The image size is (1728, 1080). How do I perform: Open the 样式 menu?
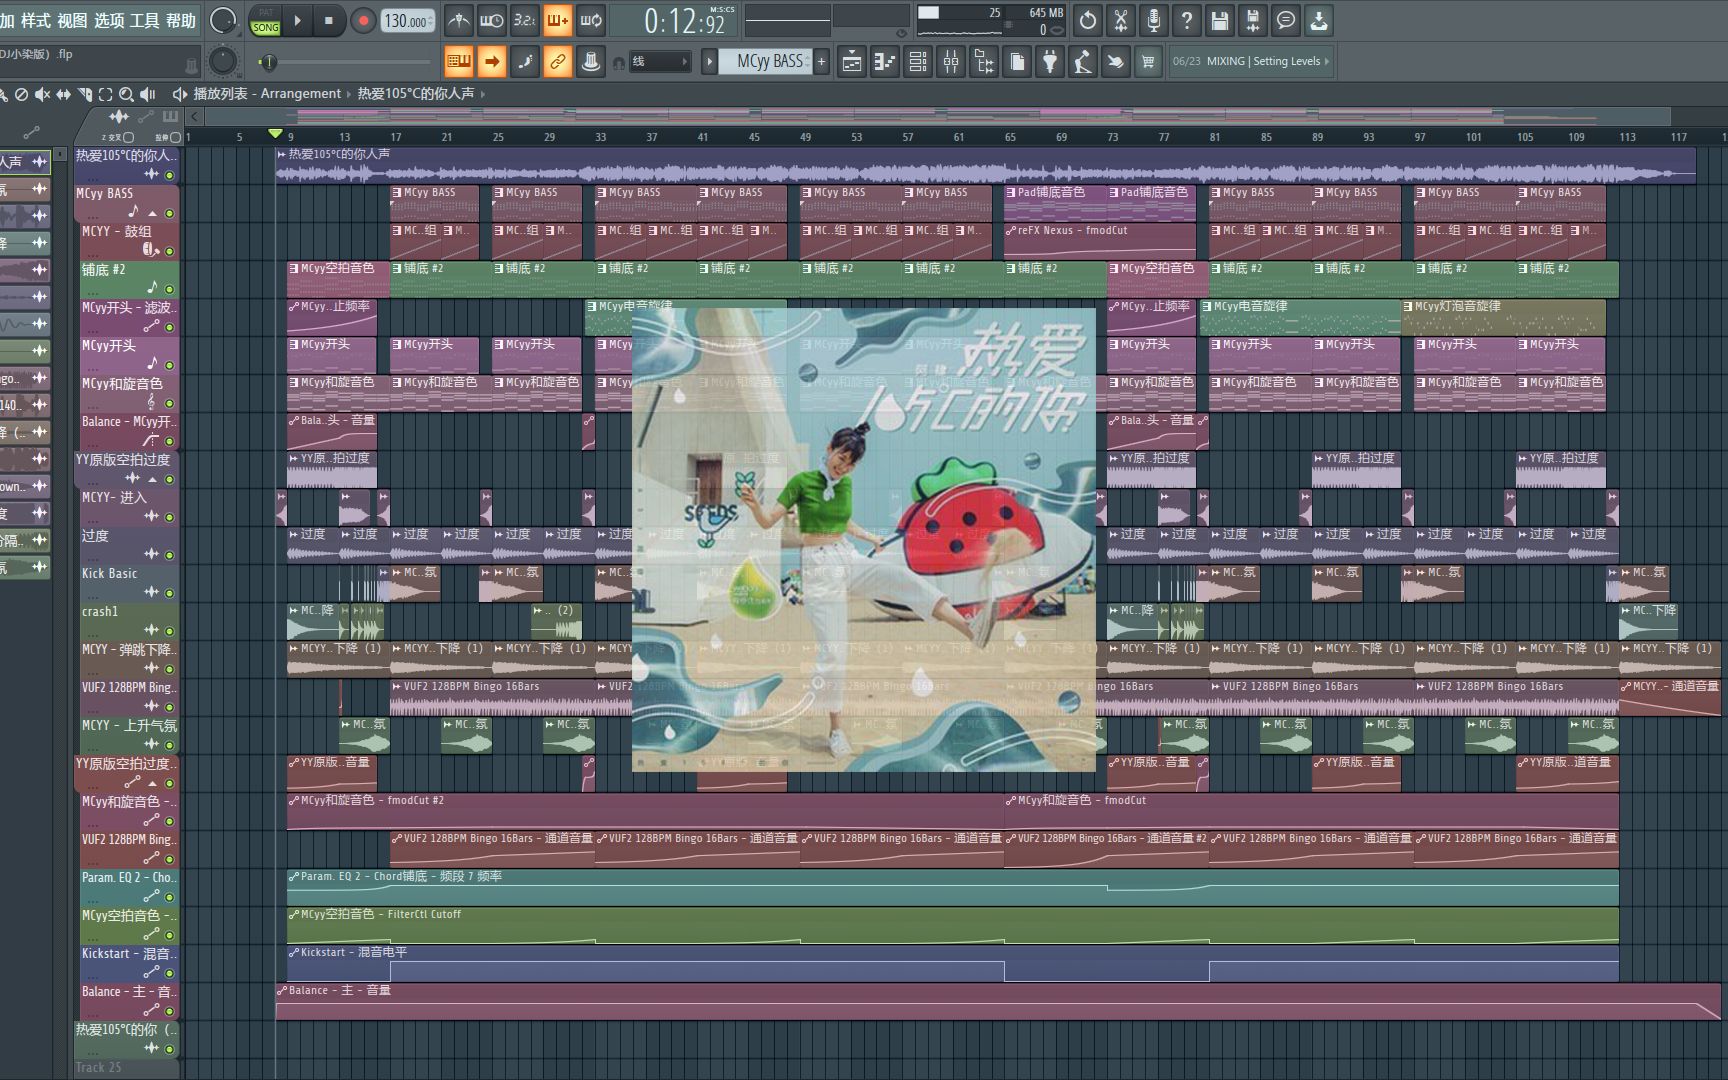coord(36,20)
